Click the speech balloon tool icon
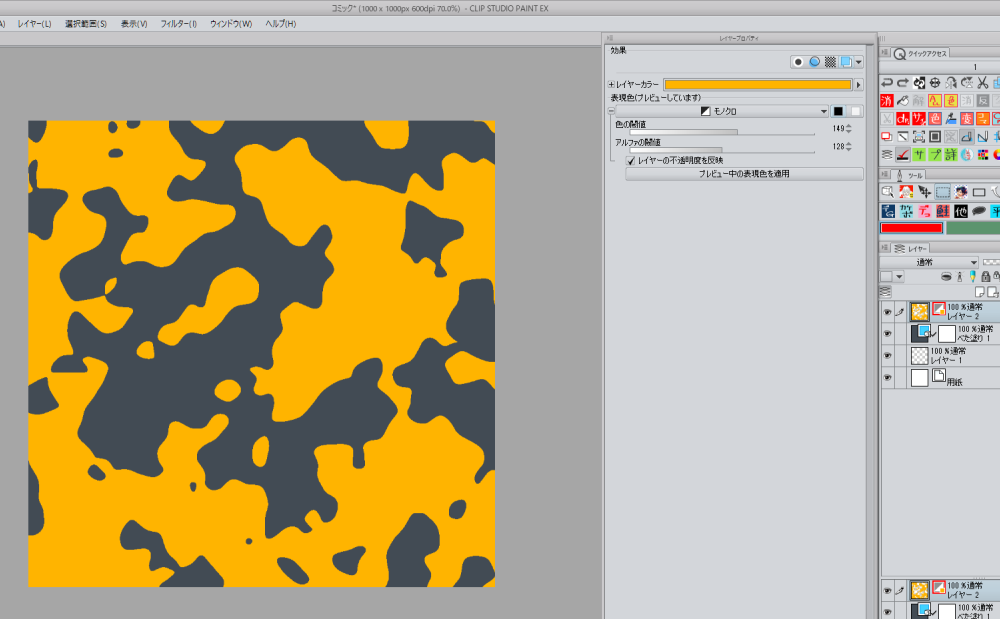Image resolution: width=1000 pixels, height=619 pixels. pyautogui.click(x=979, y=211)
